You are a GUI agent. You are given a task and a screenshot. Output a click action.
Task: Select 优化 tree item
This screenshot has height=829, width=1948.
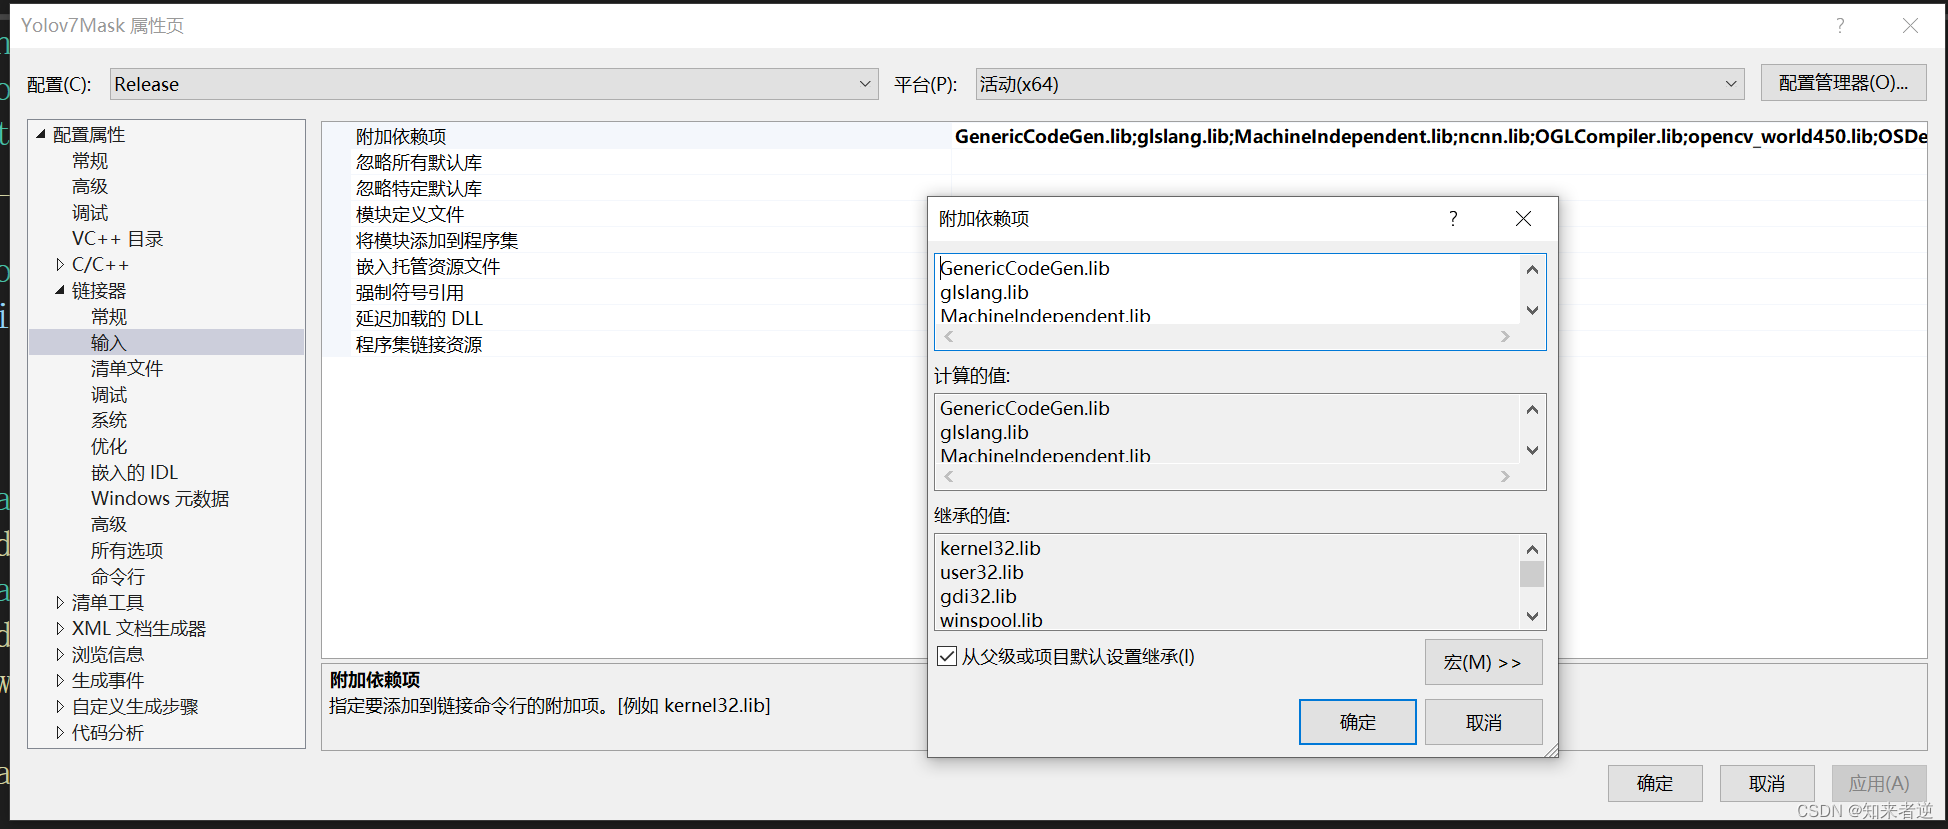coord(109,447)
